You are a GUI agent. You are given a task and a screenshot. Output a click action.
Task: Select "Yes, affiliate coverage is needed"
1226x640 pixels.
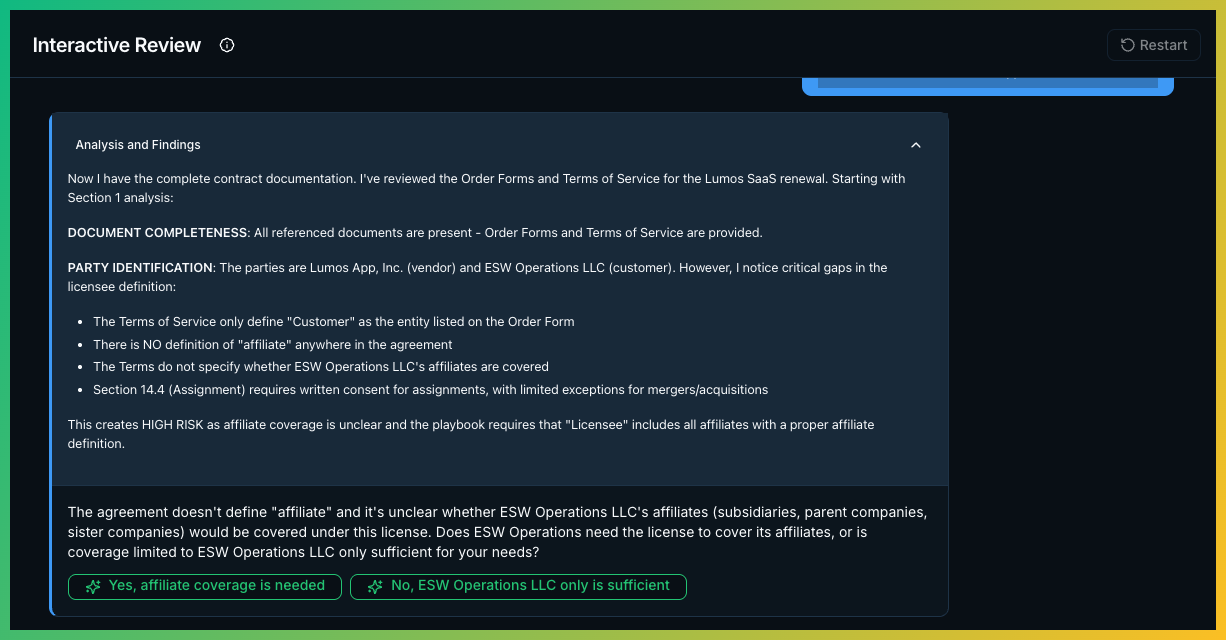[x=205, y=586]
